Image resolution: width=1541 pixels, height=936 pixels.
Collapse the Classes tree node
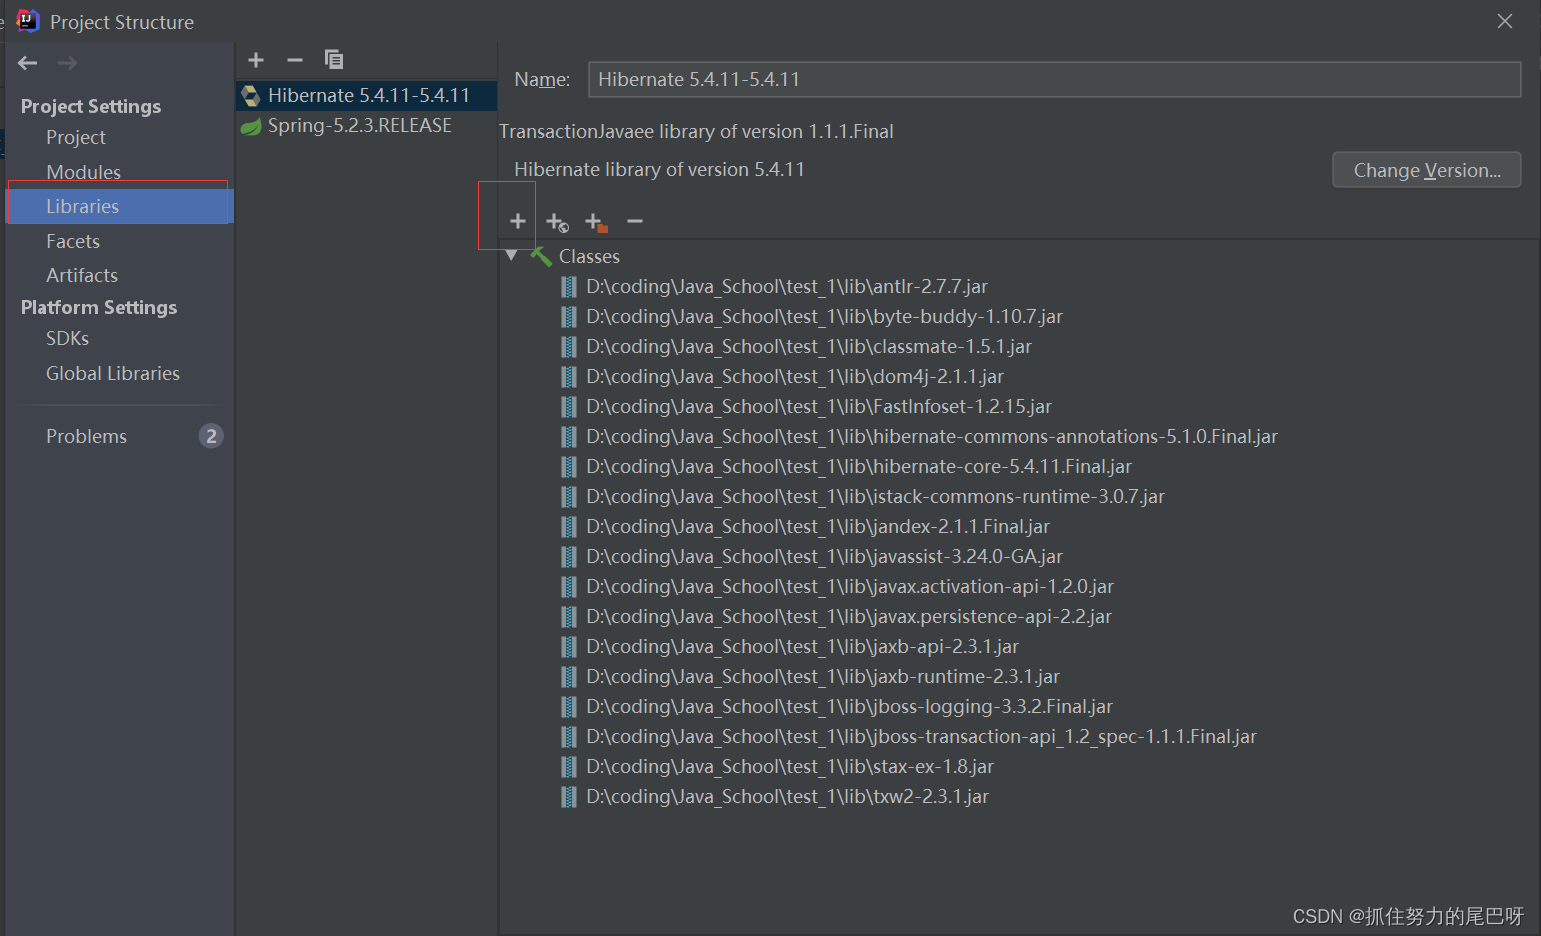click(x=512, y=256)
